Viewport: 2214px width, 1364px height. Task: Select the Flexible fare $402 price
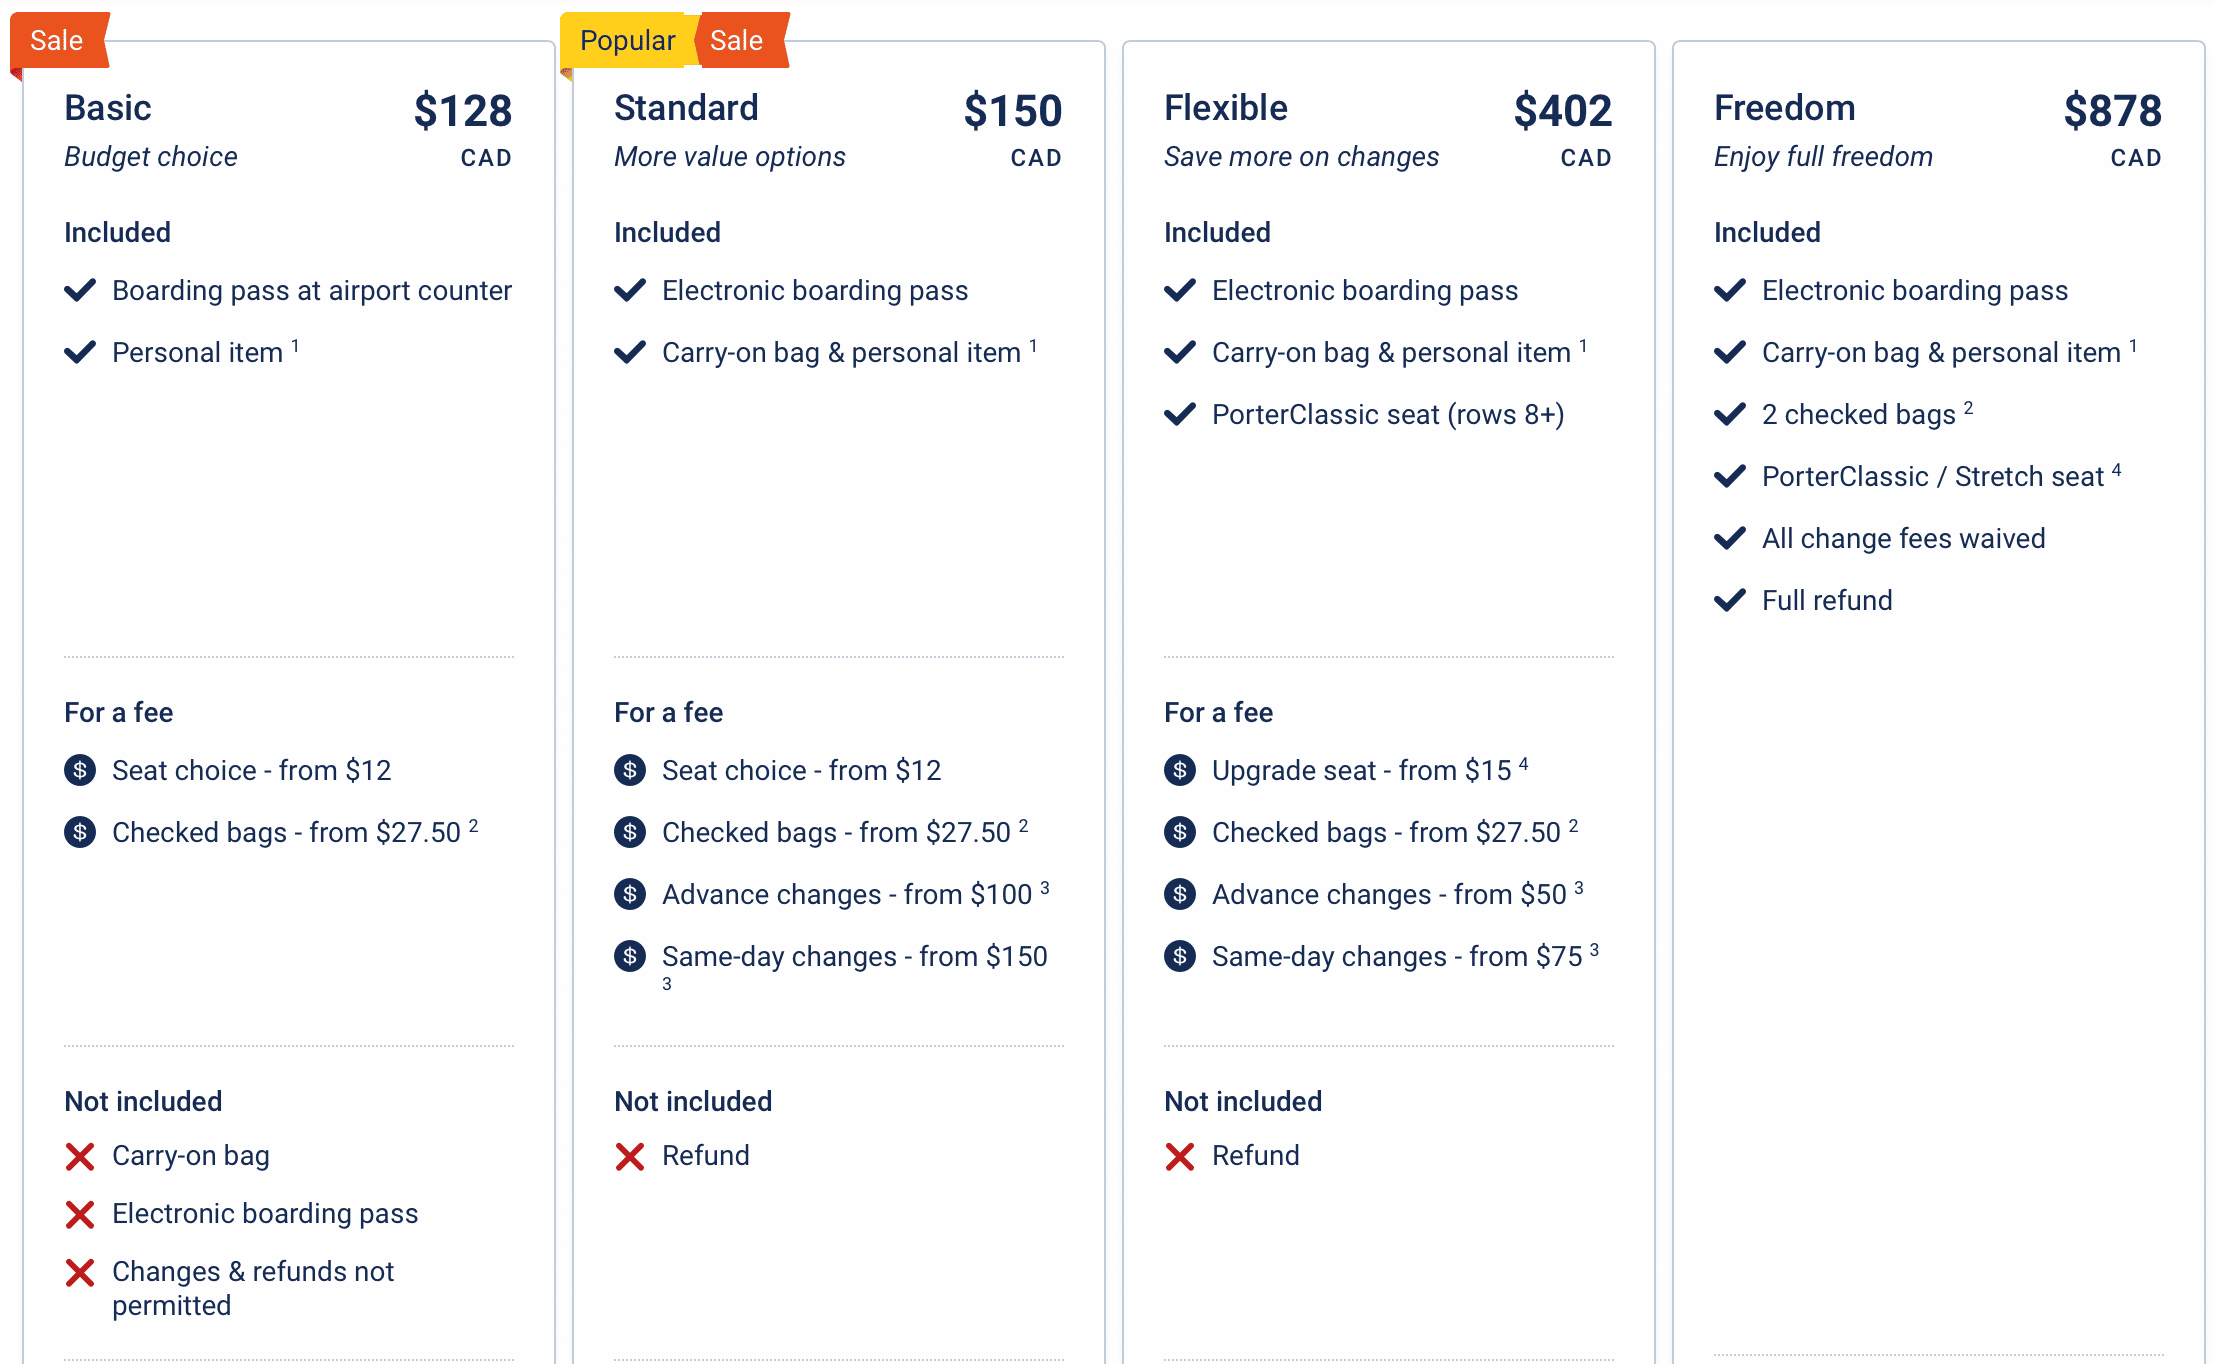pos(1562,111)
